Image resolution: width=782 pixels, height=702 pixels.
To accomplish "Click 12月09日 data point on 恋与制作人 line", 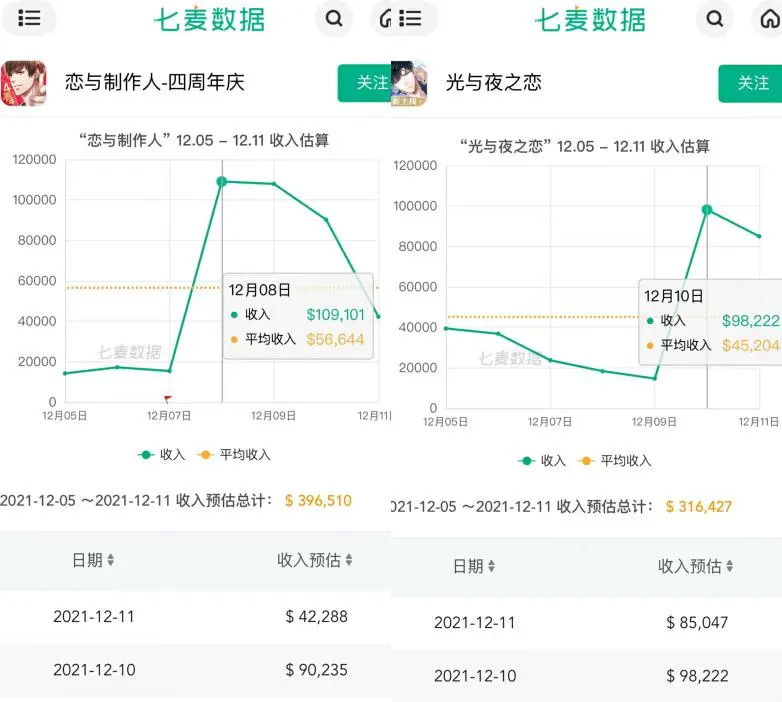I will pos(274,184).
